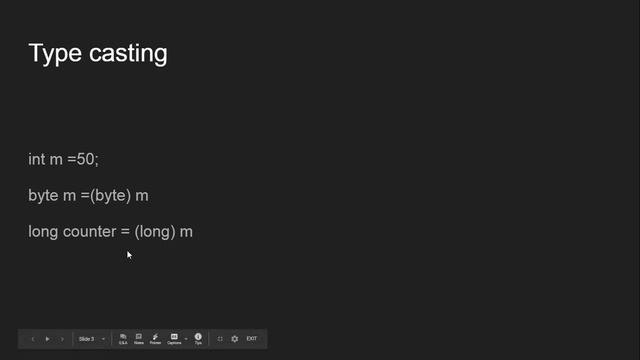Open the Tips info icon
Image resolution: width=640 pixels, height=360 pixels.
198,339
